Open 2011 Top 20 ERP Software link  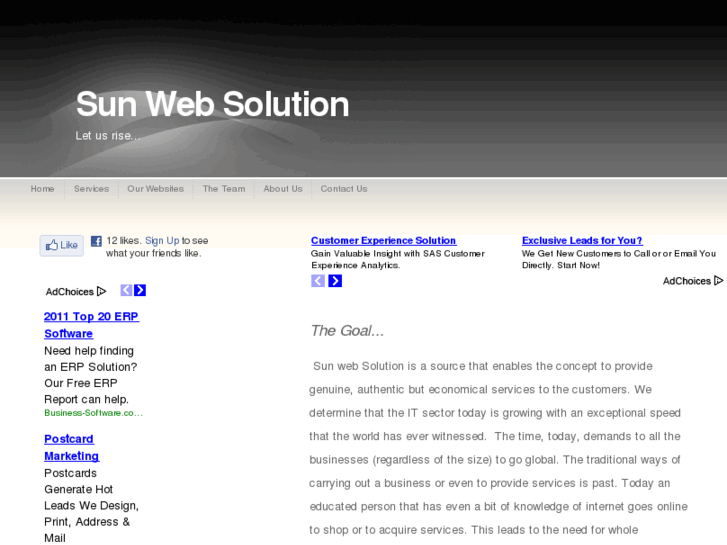91,325
